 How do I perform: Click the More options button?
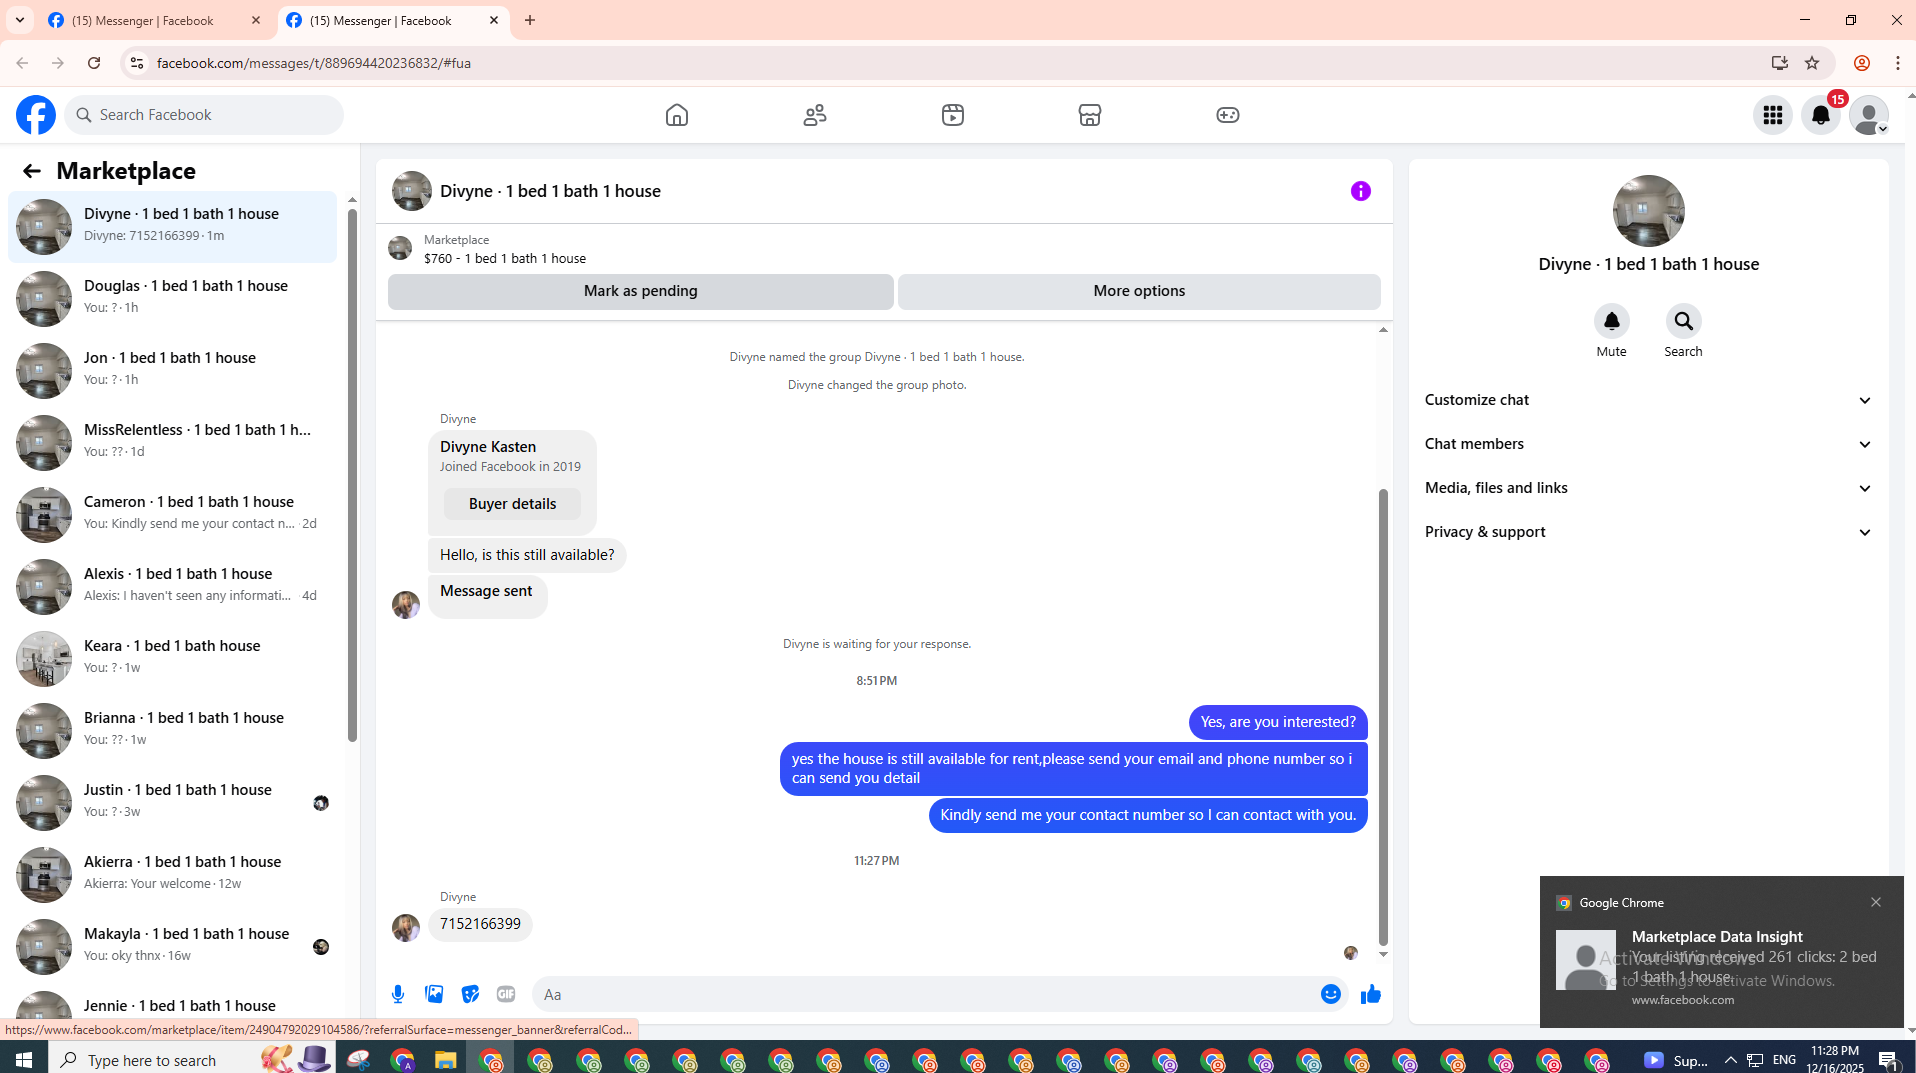1139,291
